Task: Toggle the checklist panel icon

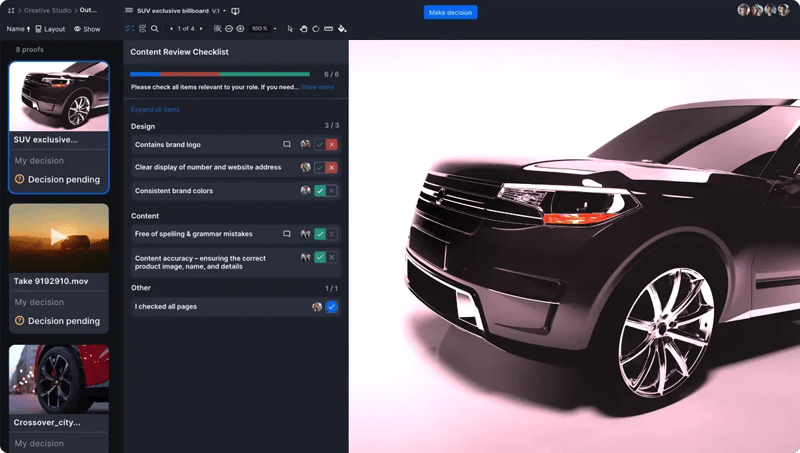Action: pos(130,29)
